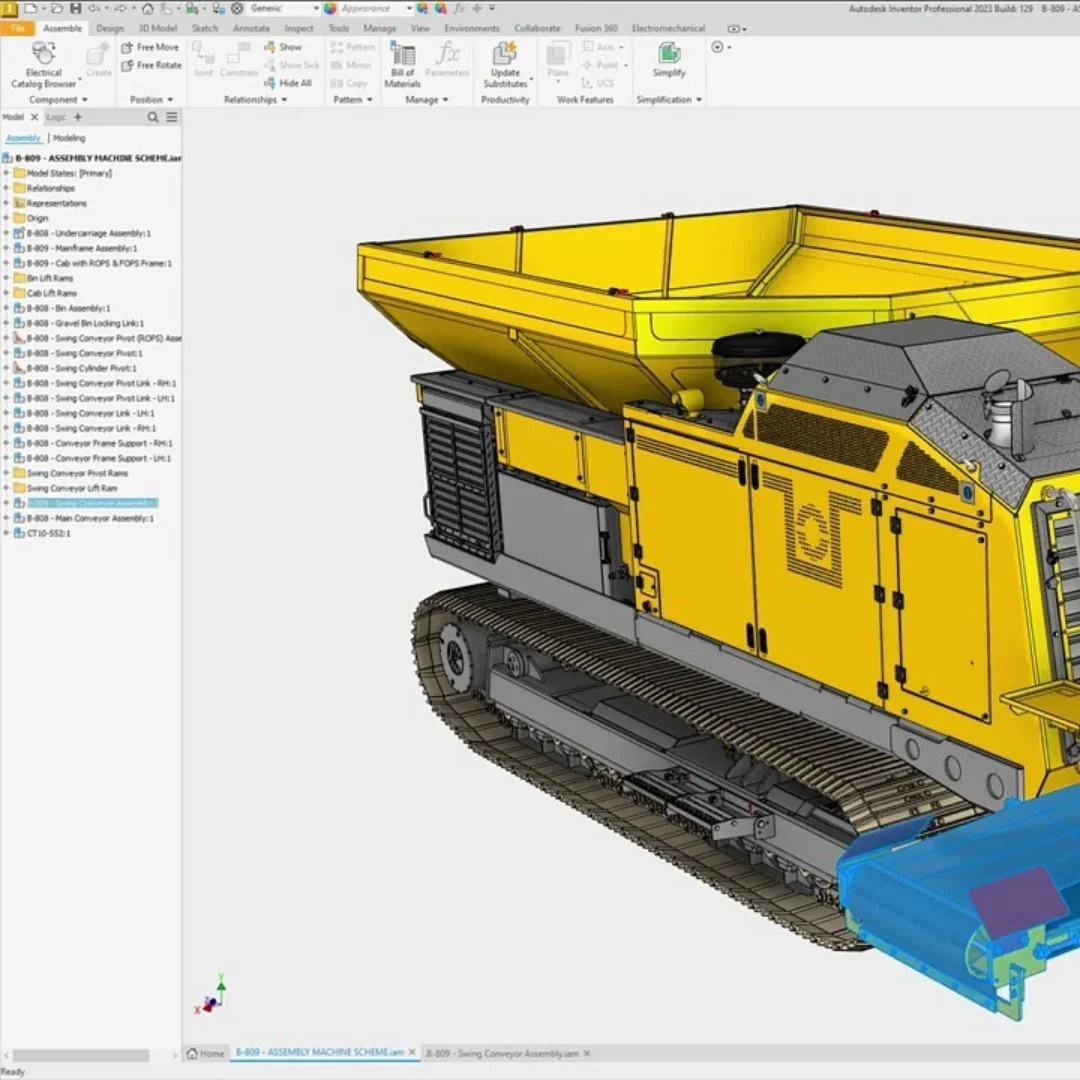Switch to Swing Conveyor Assembly.iam tab
Image resolution: width=1080 pixels, height=1080 pixels.
click(503, 1053)
